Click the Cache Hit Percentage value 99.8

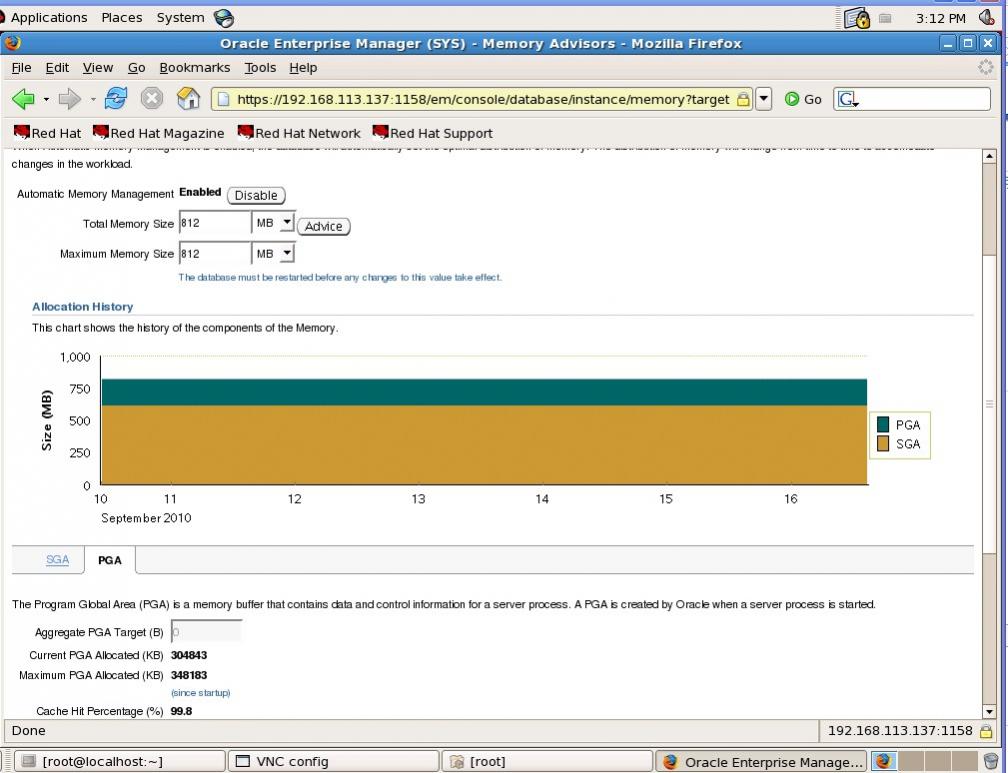coord(181,711)
